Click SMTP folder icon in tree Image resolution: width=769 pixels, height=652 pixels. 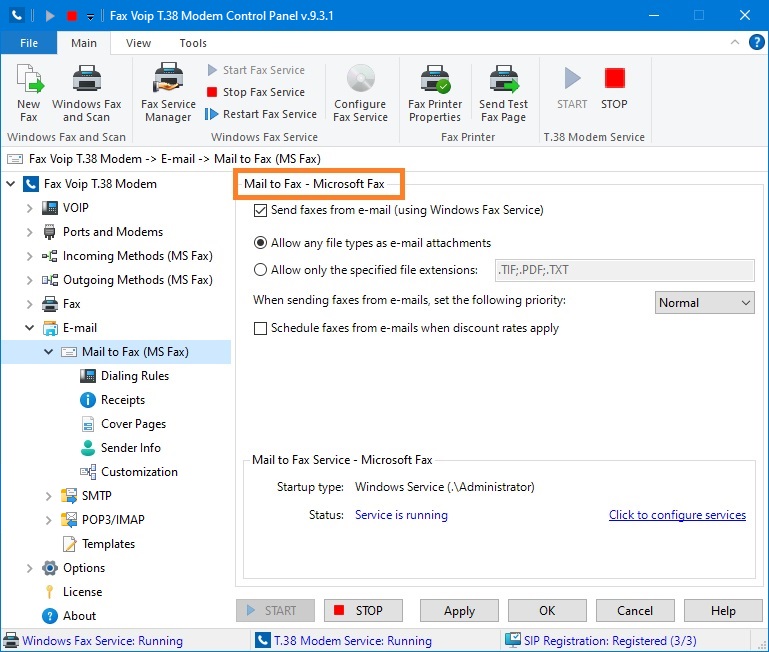pyautogui.click(x=69, y=496)
